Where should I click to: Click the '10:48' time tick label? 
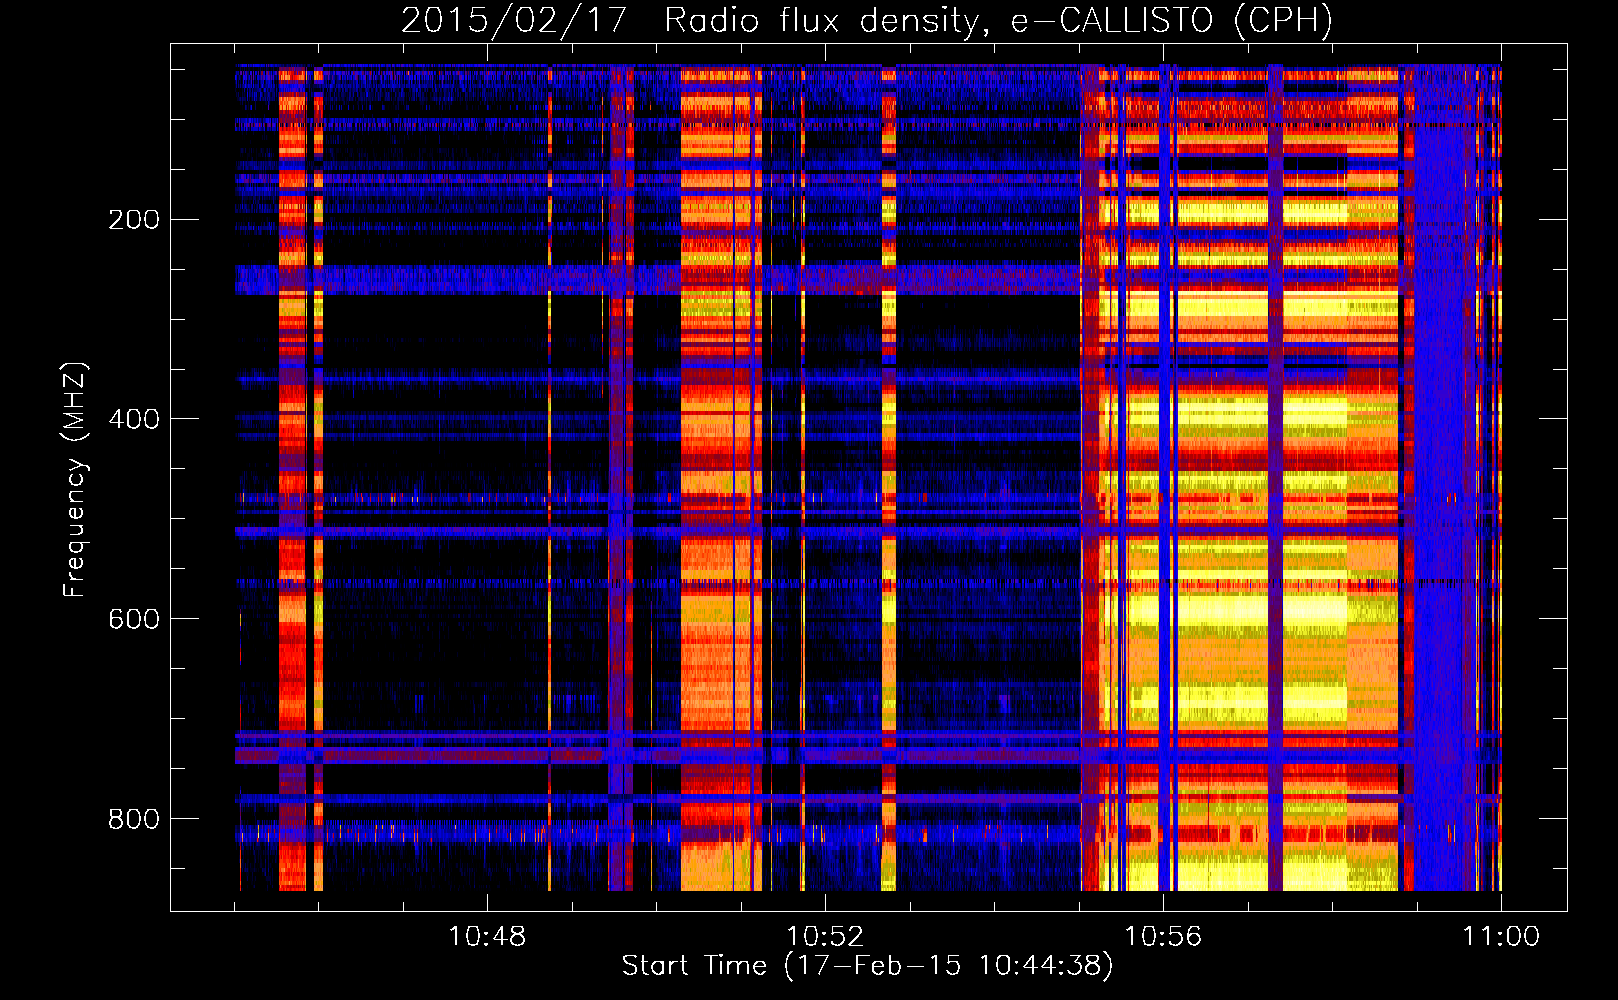487,937
